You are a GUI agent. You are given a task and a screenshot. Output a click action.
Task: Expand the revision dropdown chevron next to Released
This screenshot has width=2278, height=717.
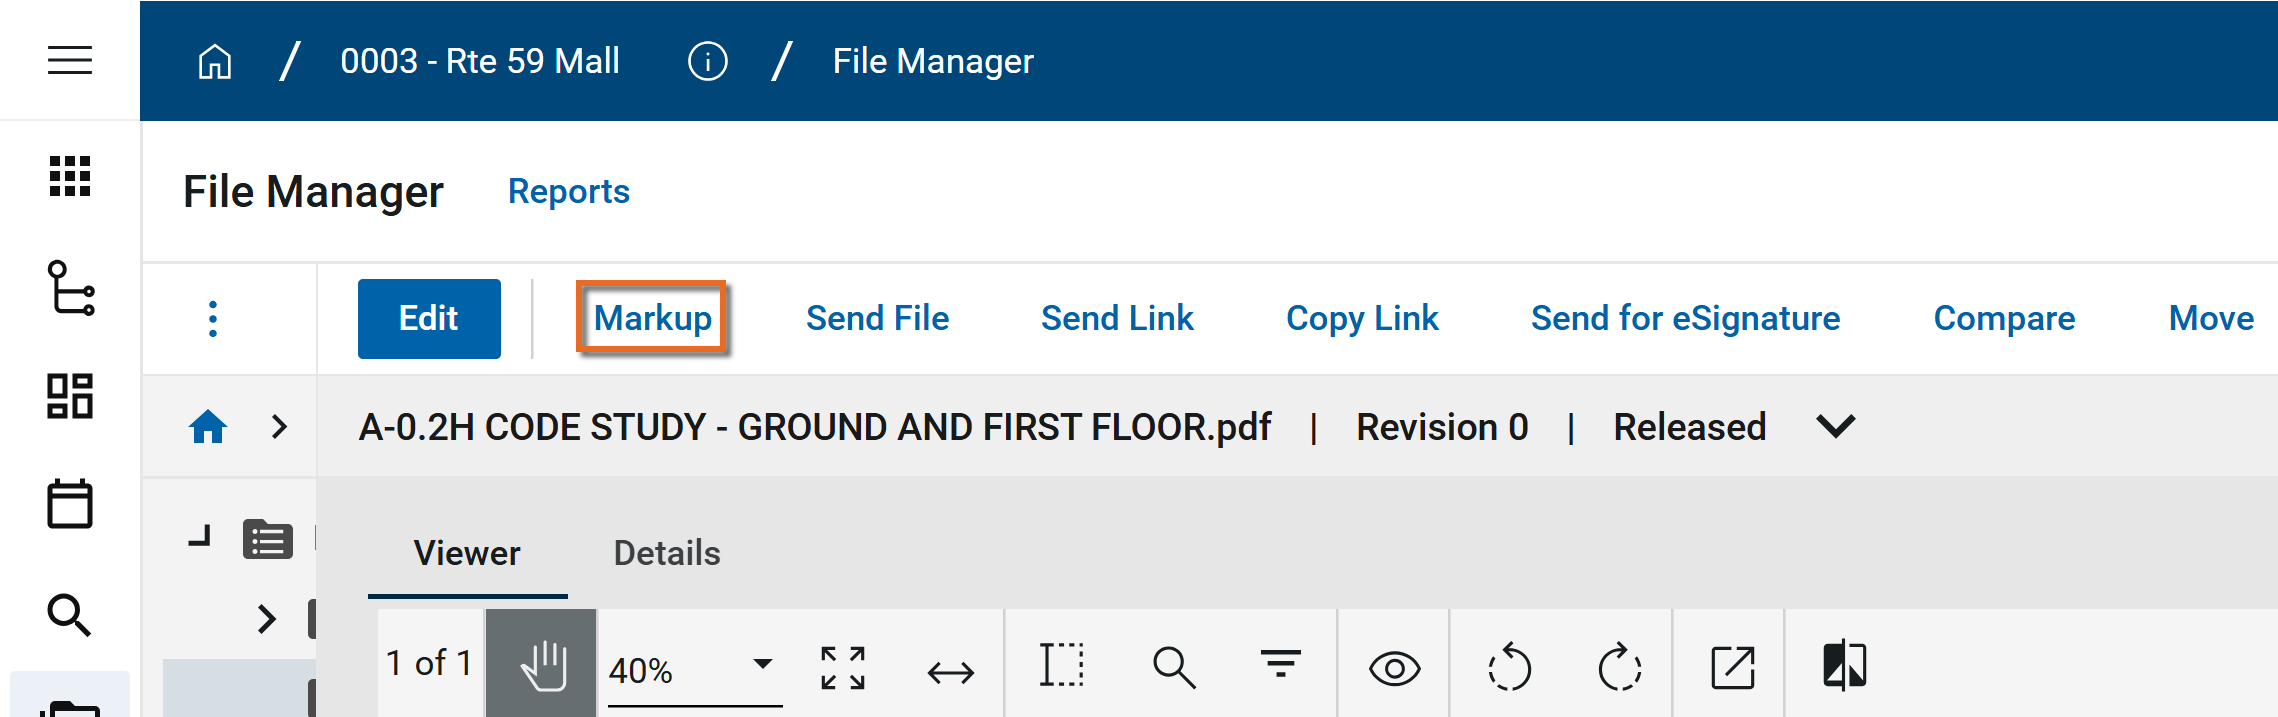point(1835,427)
